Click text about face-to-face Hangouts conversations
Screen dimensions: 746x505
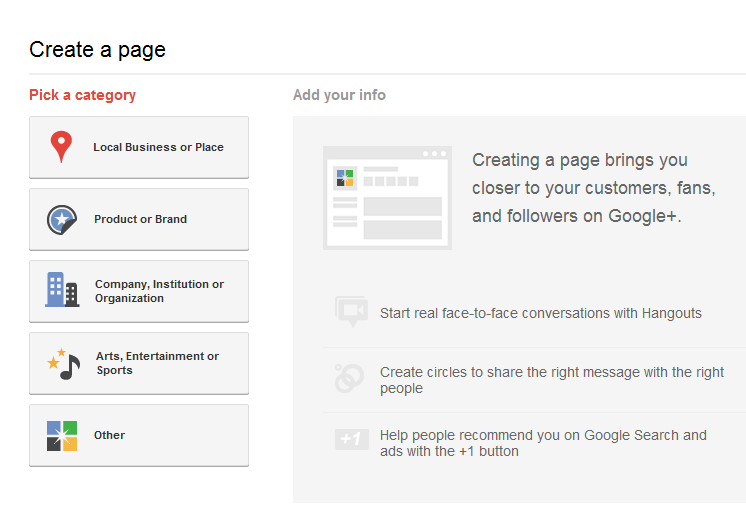(540, 313)
